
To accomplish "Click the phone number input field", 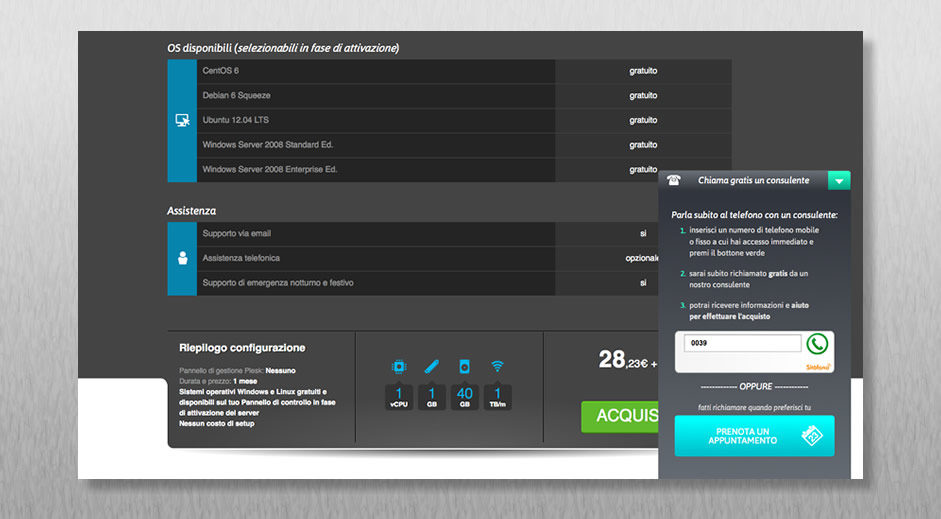I will point(742,344).
